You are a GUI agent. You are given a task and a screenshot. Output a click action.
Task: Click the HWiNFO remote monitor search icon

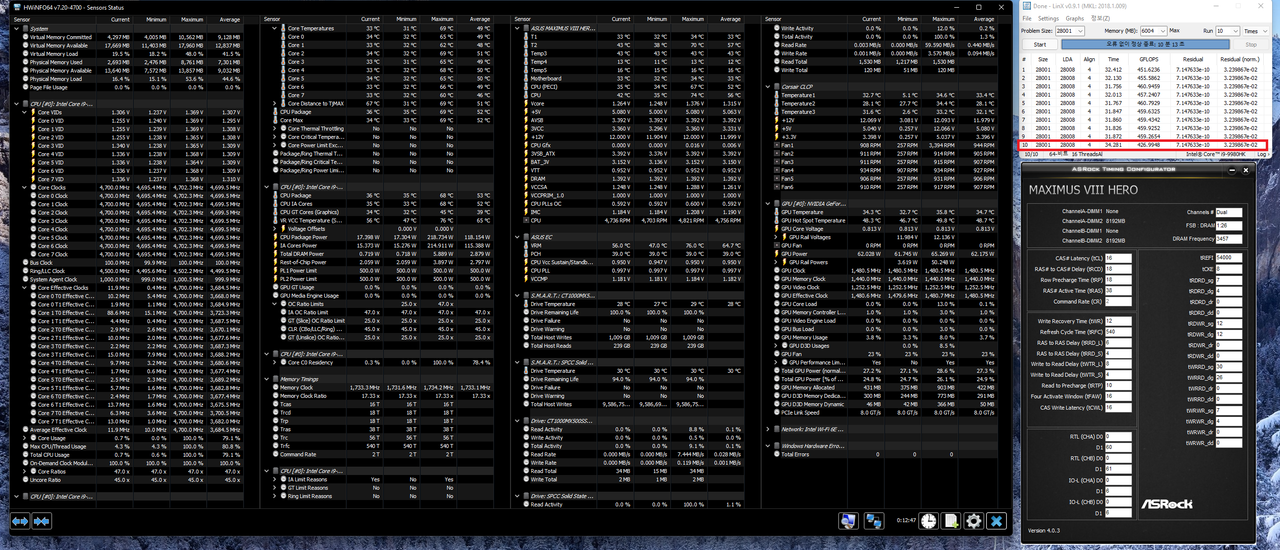[850, 521]
